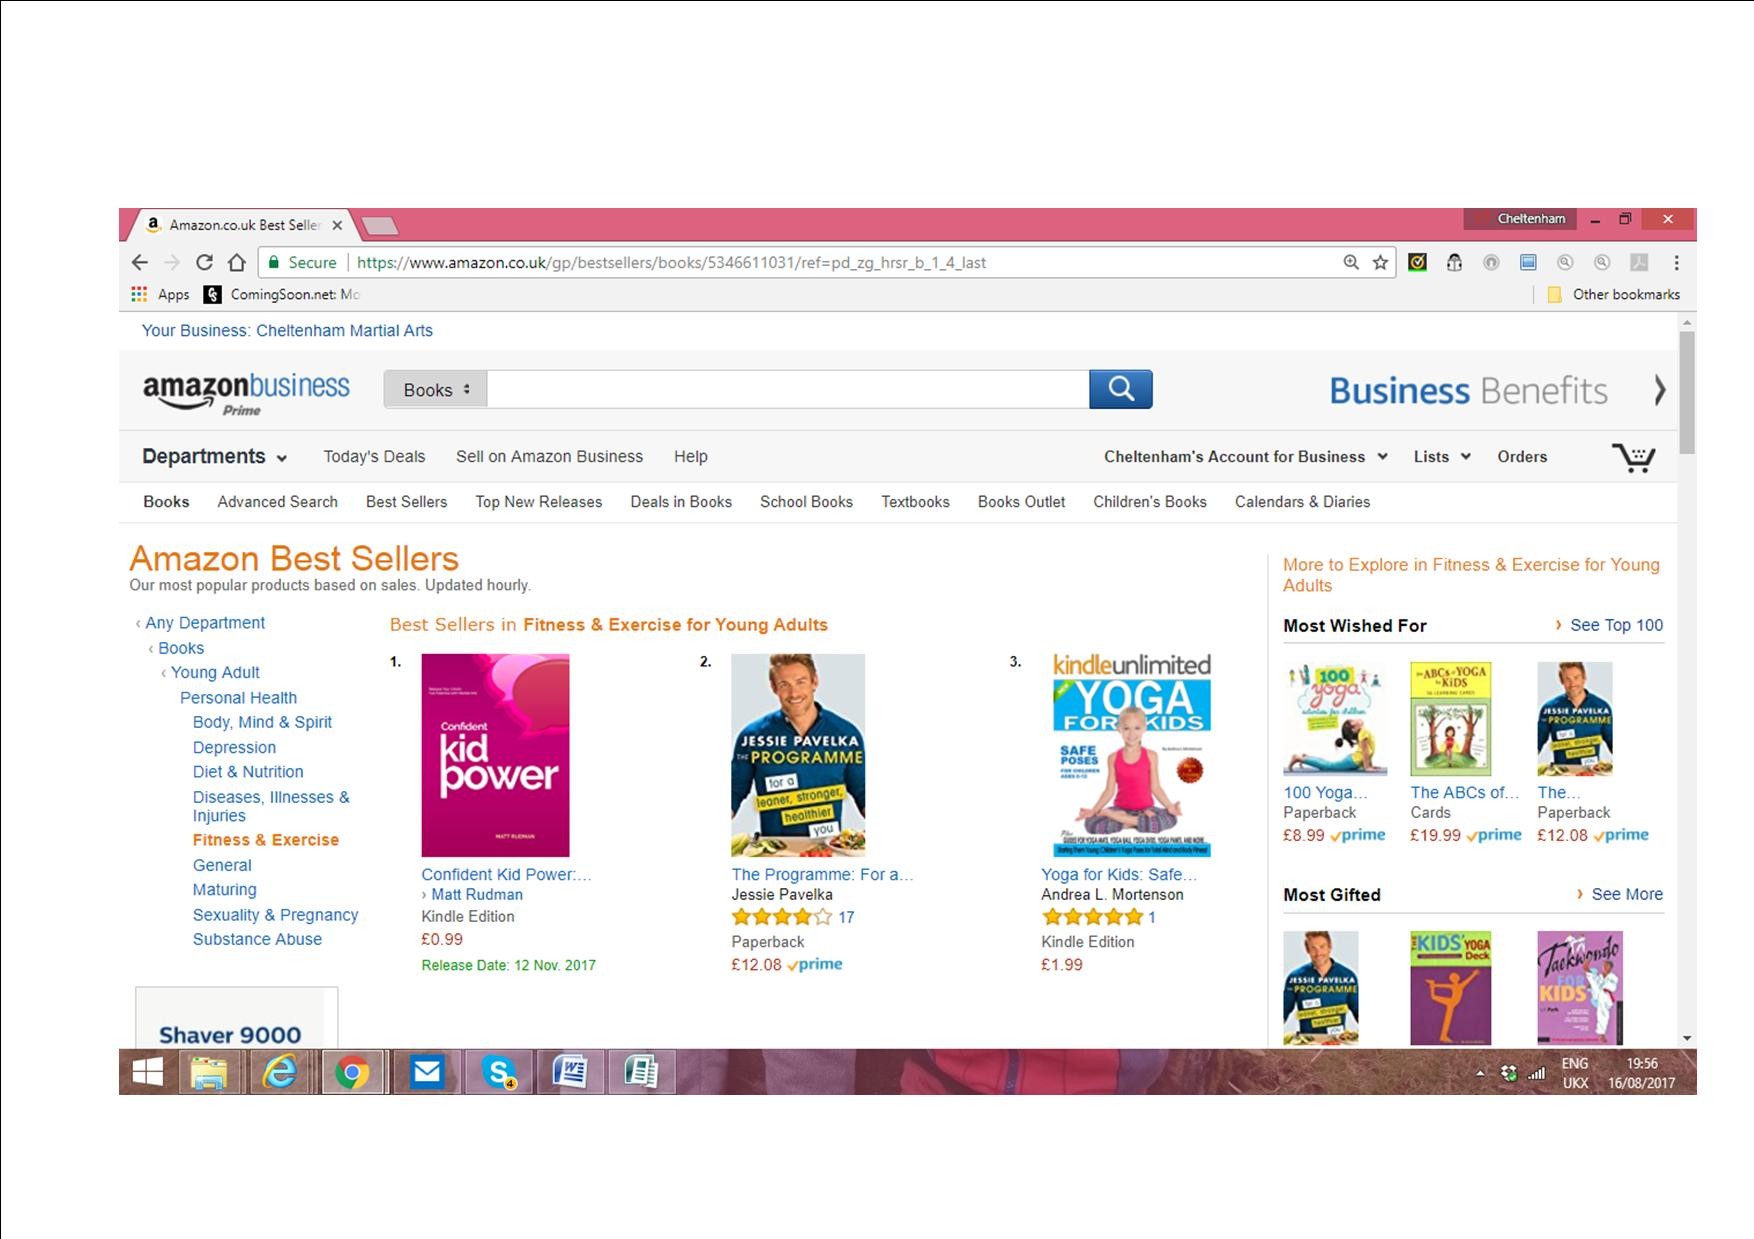The height and width of the screenshot is (1239, 1754).
Task: Click the browser address bar URL
Action: (x=671, y=263)
